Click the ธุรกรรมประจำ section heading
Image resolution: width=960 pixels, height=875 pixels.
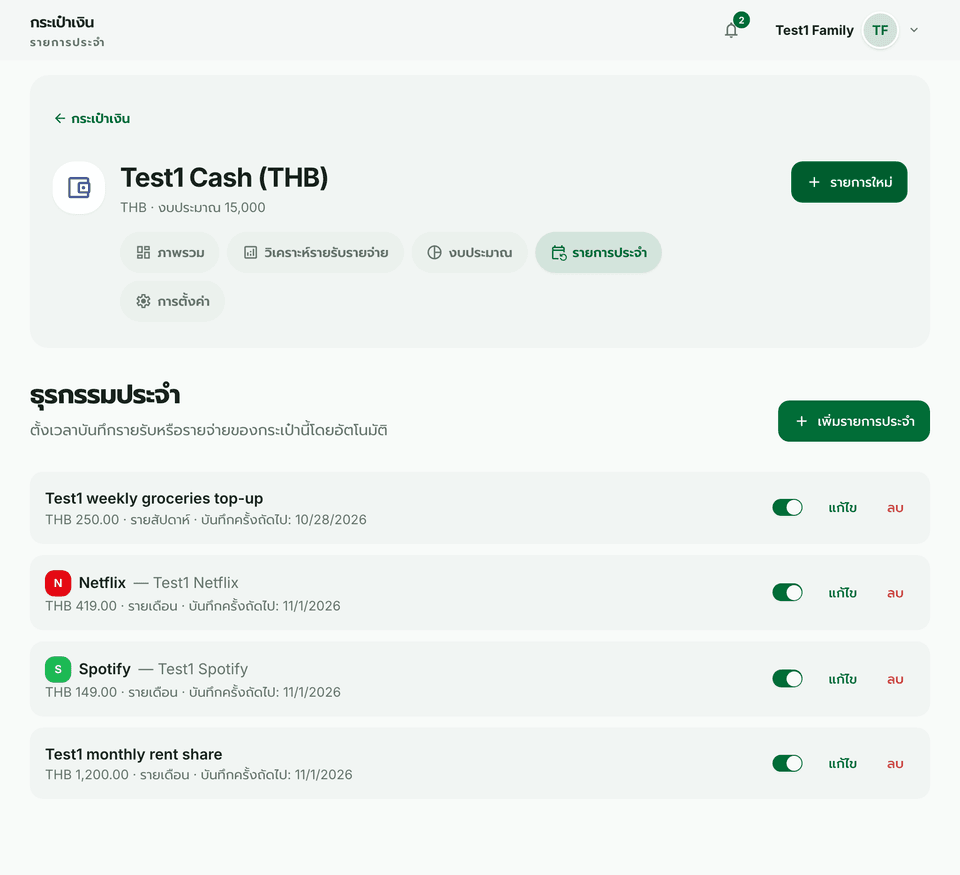[105, 396]
